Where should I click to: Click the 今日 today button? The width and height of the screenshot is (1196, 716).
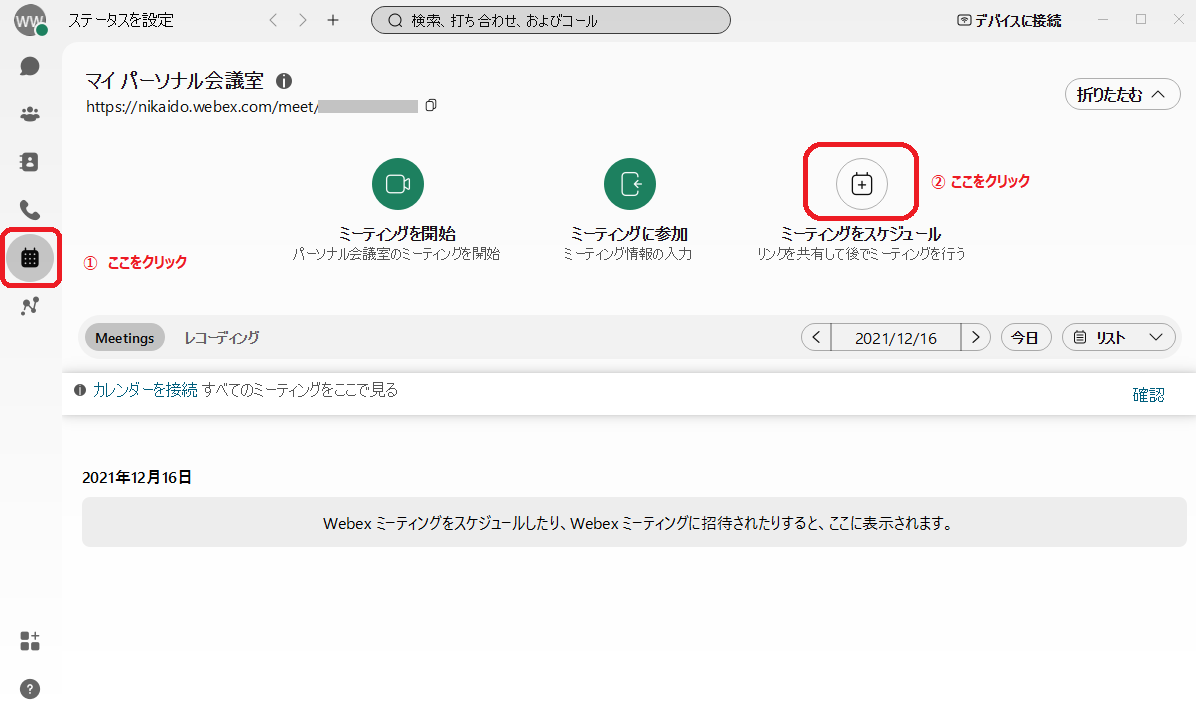click(1025, 337)
